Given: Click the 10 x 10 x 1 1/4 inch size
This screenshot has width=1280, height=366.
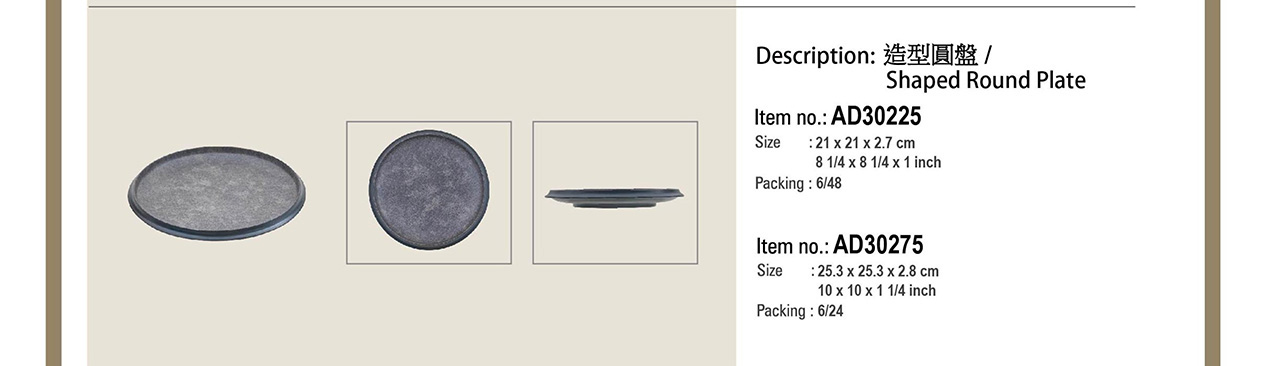Looking at the screenshot, I should 876,290.
